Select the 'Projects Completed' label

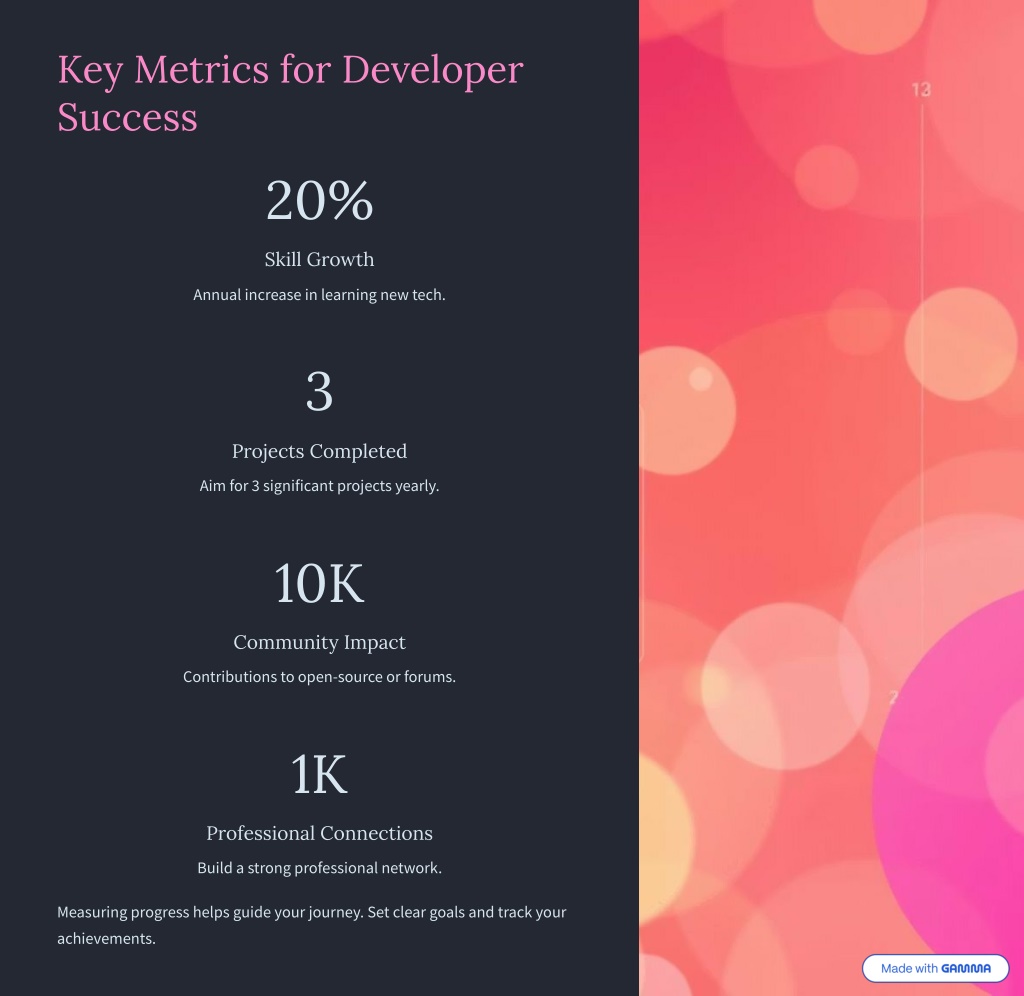(319, 451)
